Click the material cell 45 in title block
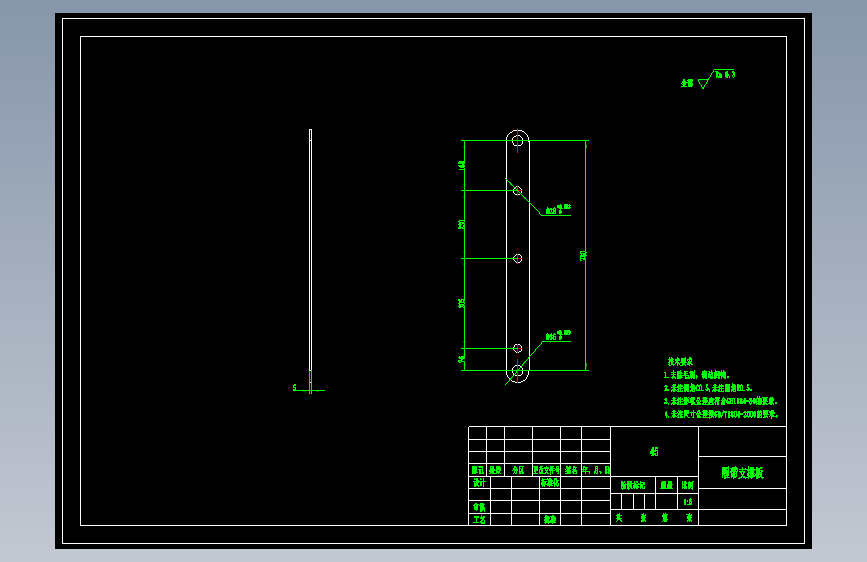Viewport: 867px width, 562px height. [654, 451]
